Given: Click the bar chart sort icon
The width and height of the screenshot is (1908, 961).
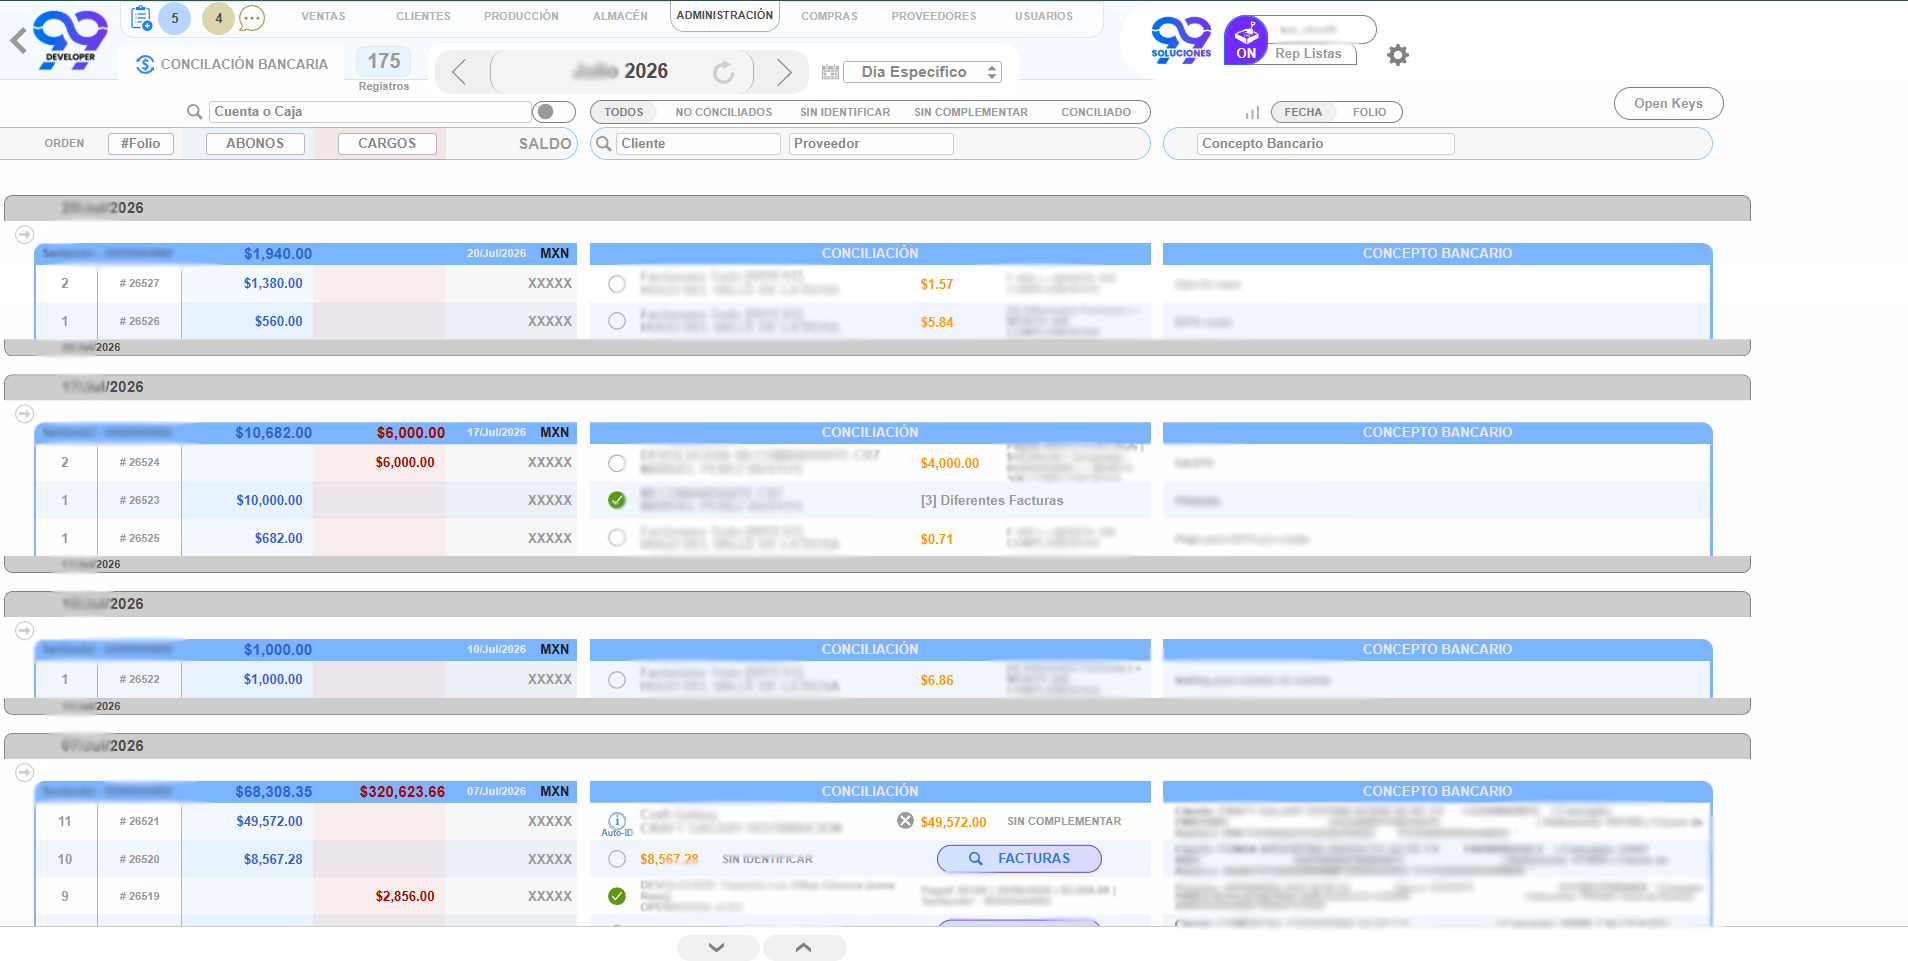Looking at the screenshot, I should tap(1252, 113).
